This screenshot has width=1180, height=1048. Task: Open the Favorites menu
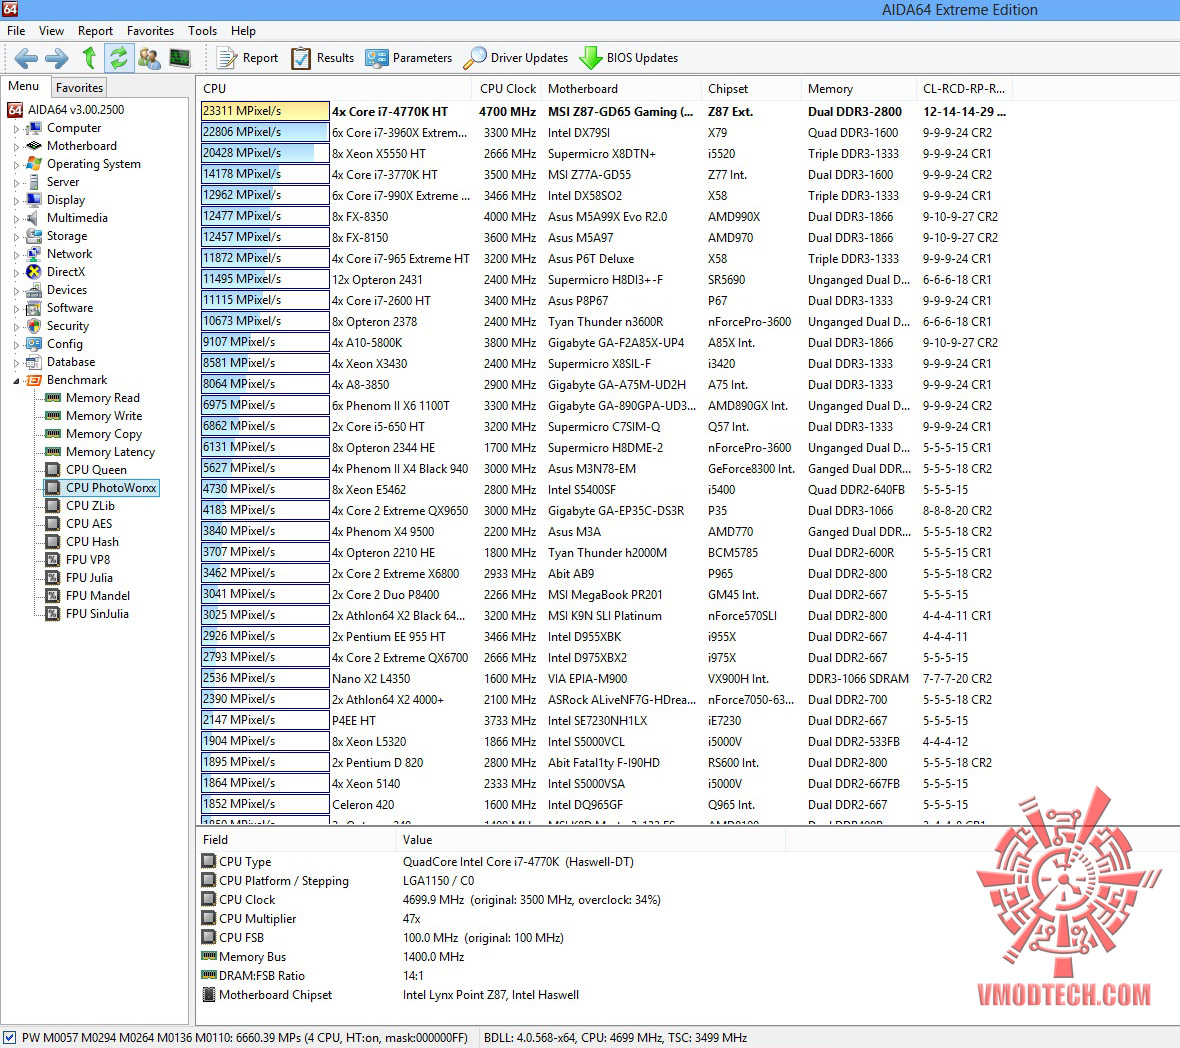coord(151,31)
